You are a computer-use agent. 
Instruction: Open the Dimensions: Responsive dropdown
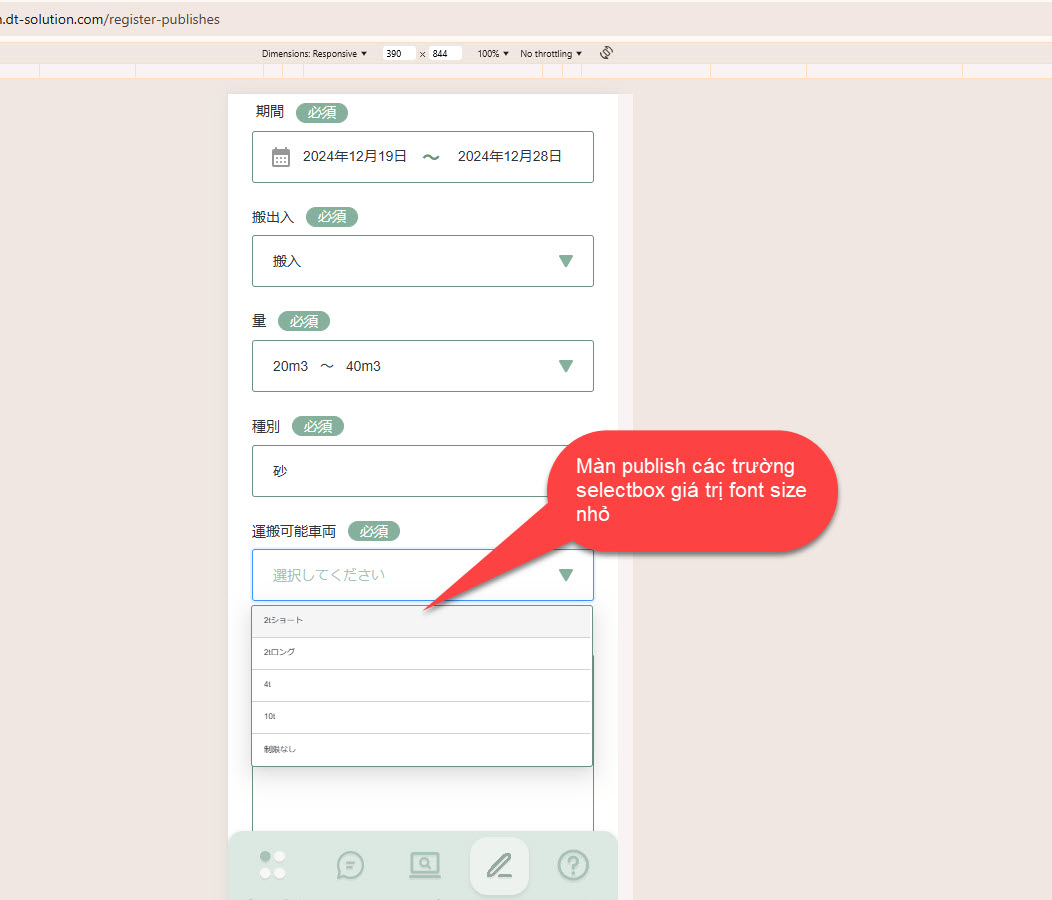[314, 54]
